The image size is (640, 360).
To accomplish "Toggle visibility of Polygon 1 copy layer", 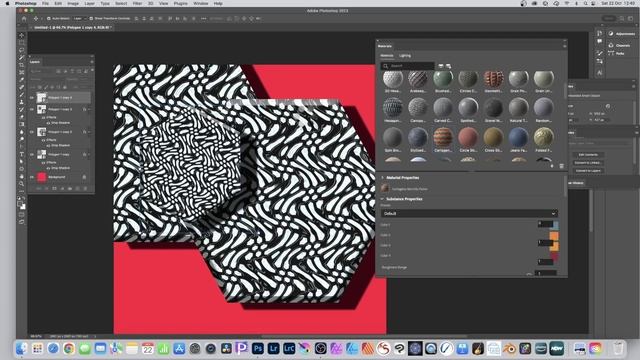I will (32, 155).
